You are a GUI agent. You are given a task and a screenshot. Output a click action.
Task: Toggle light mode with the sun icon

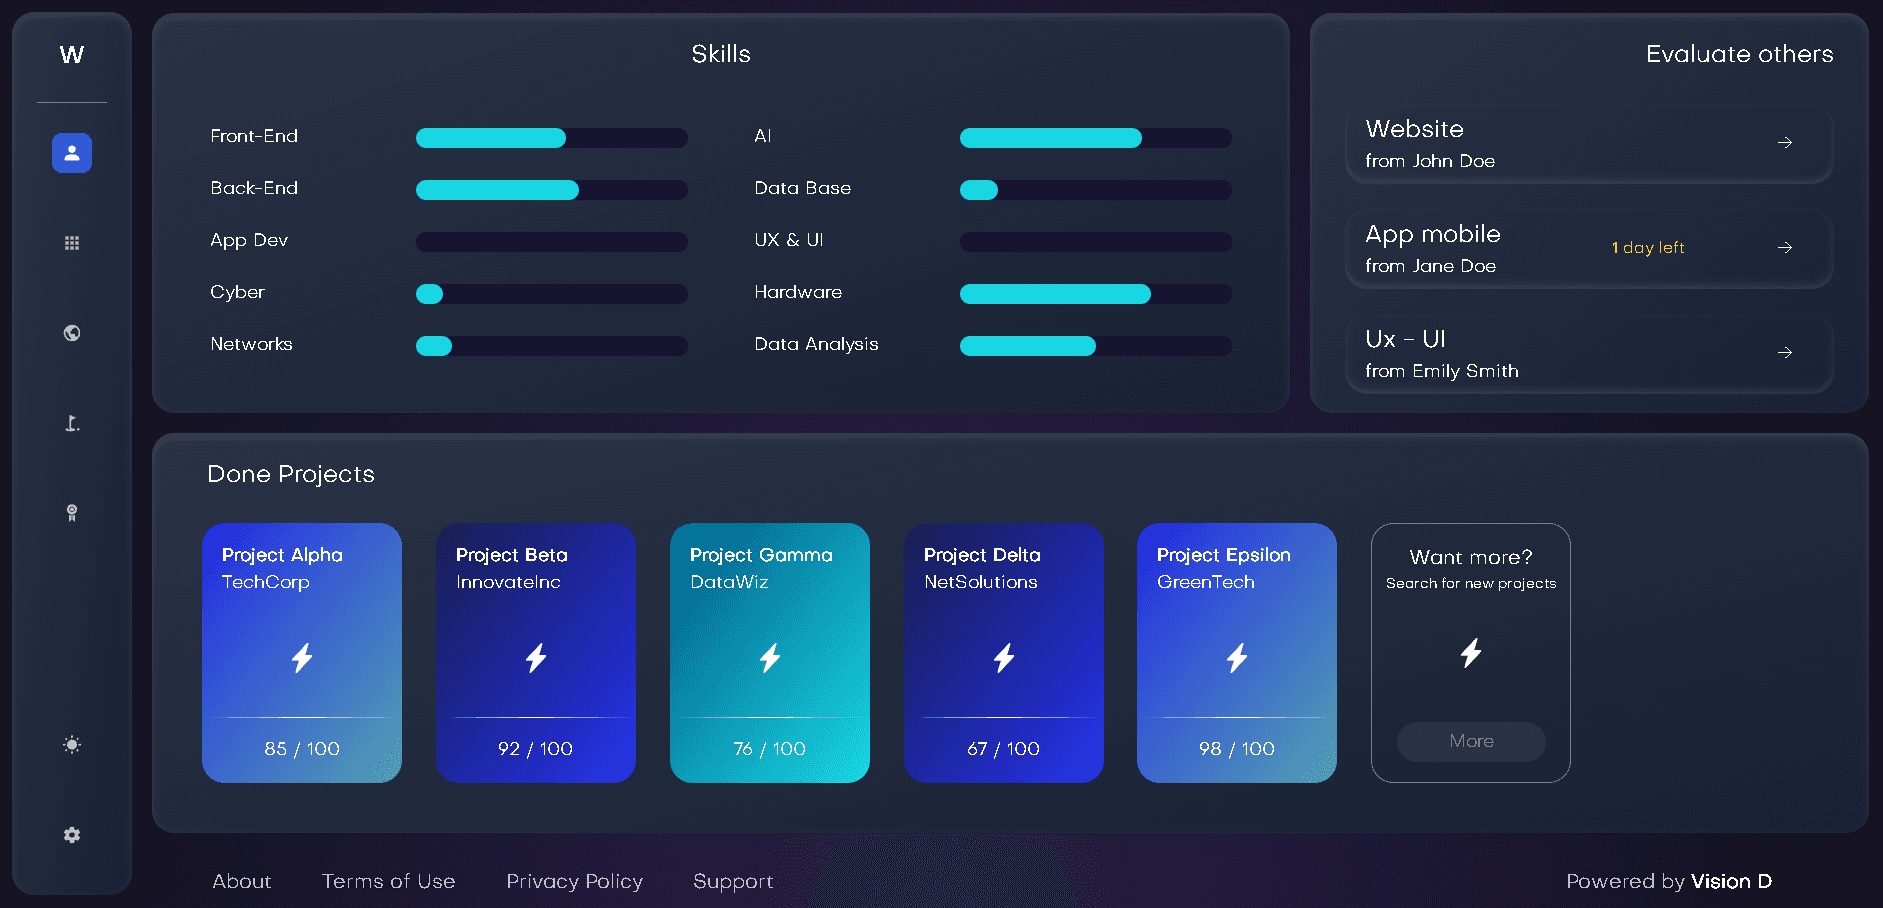[72, 745]
